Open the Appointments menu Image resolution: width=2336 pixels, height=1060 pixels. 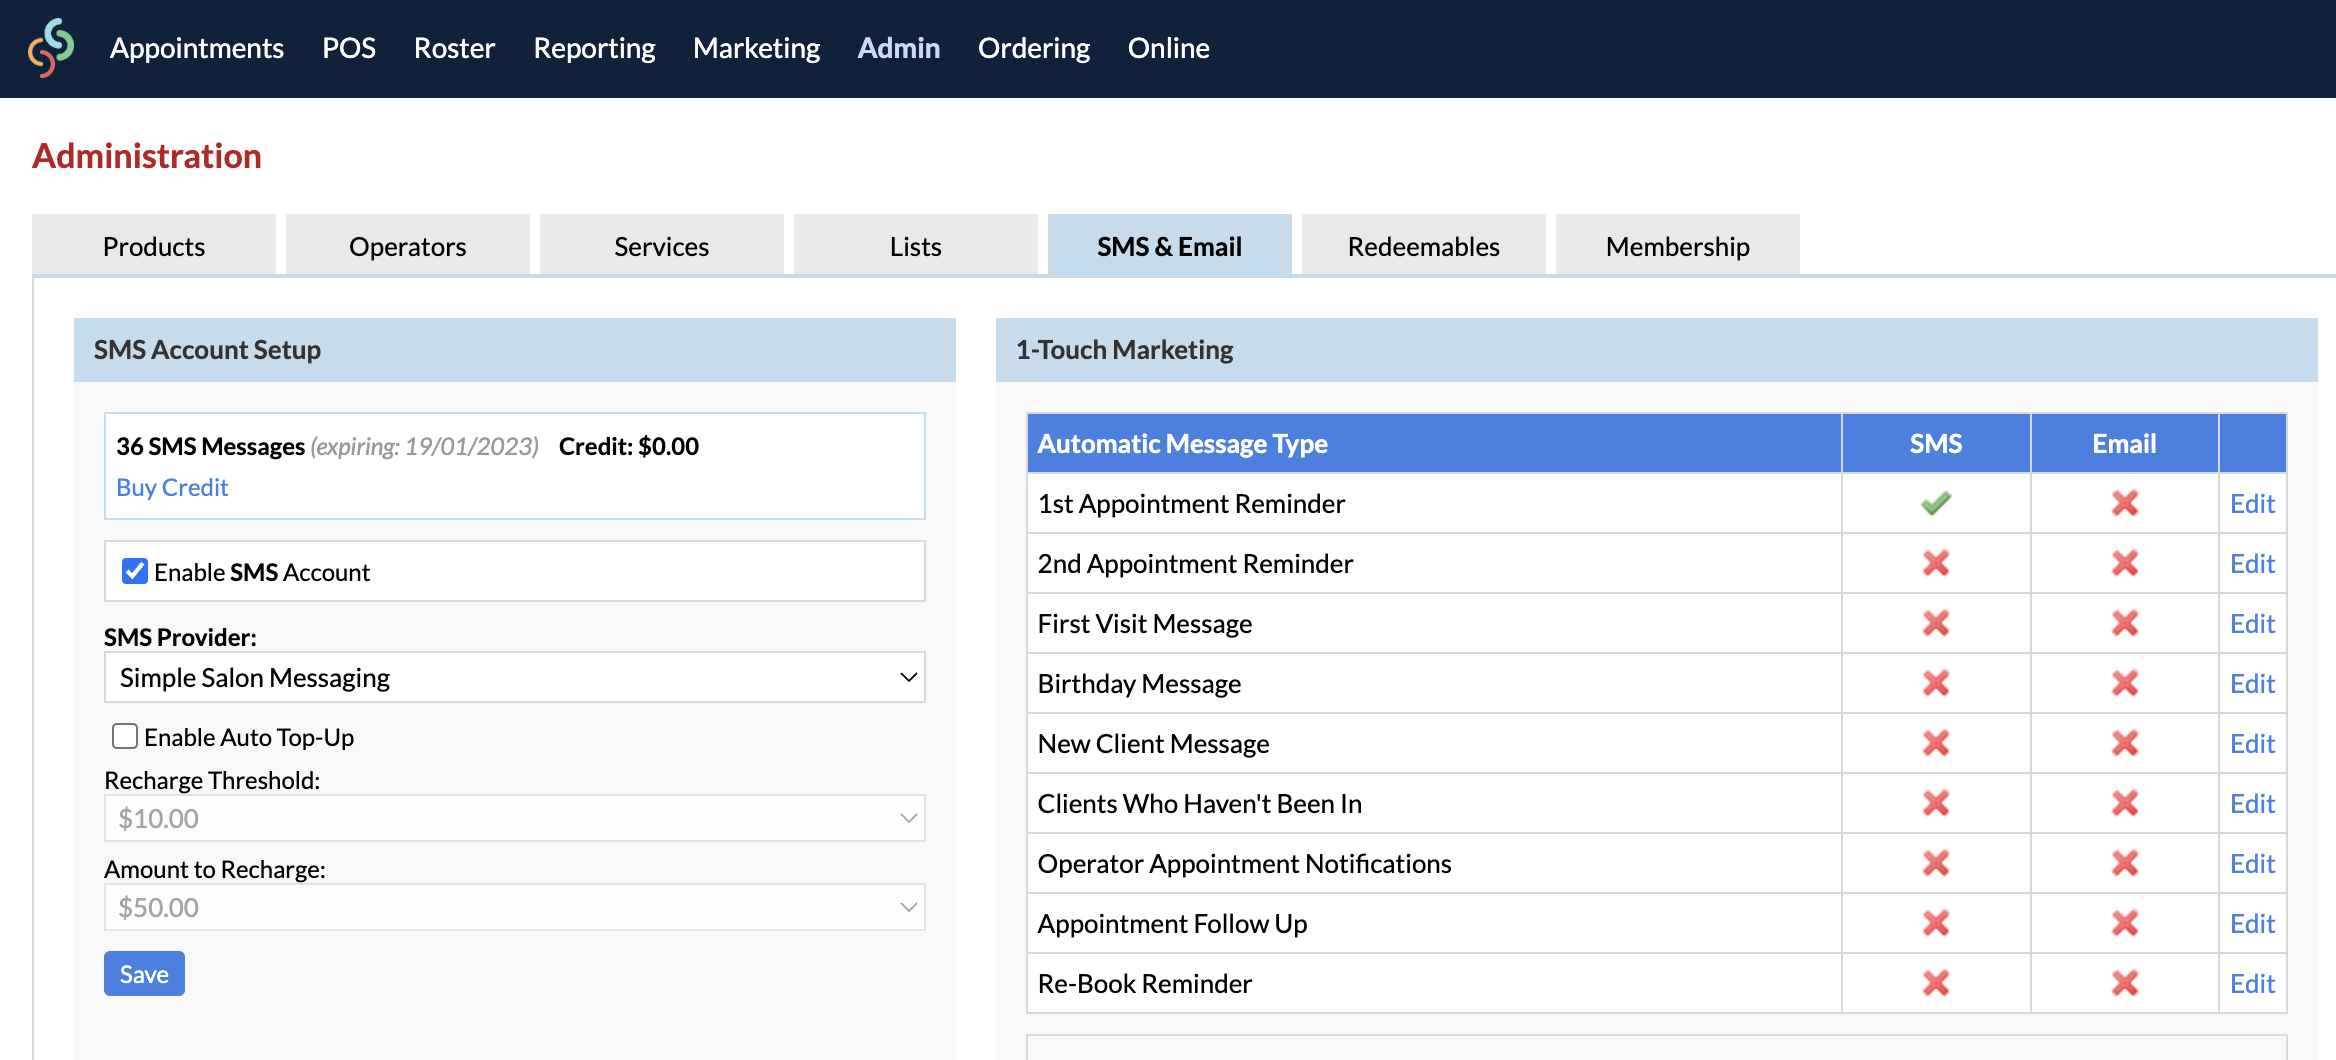pos(197,48)
